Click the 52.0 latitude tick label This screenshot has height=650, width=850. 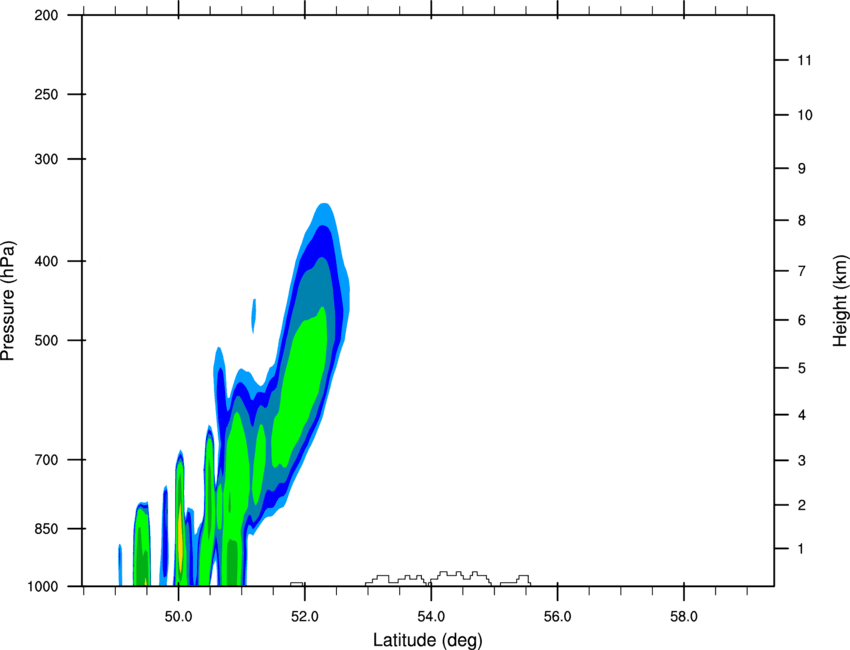(305, 617)
